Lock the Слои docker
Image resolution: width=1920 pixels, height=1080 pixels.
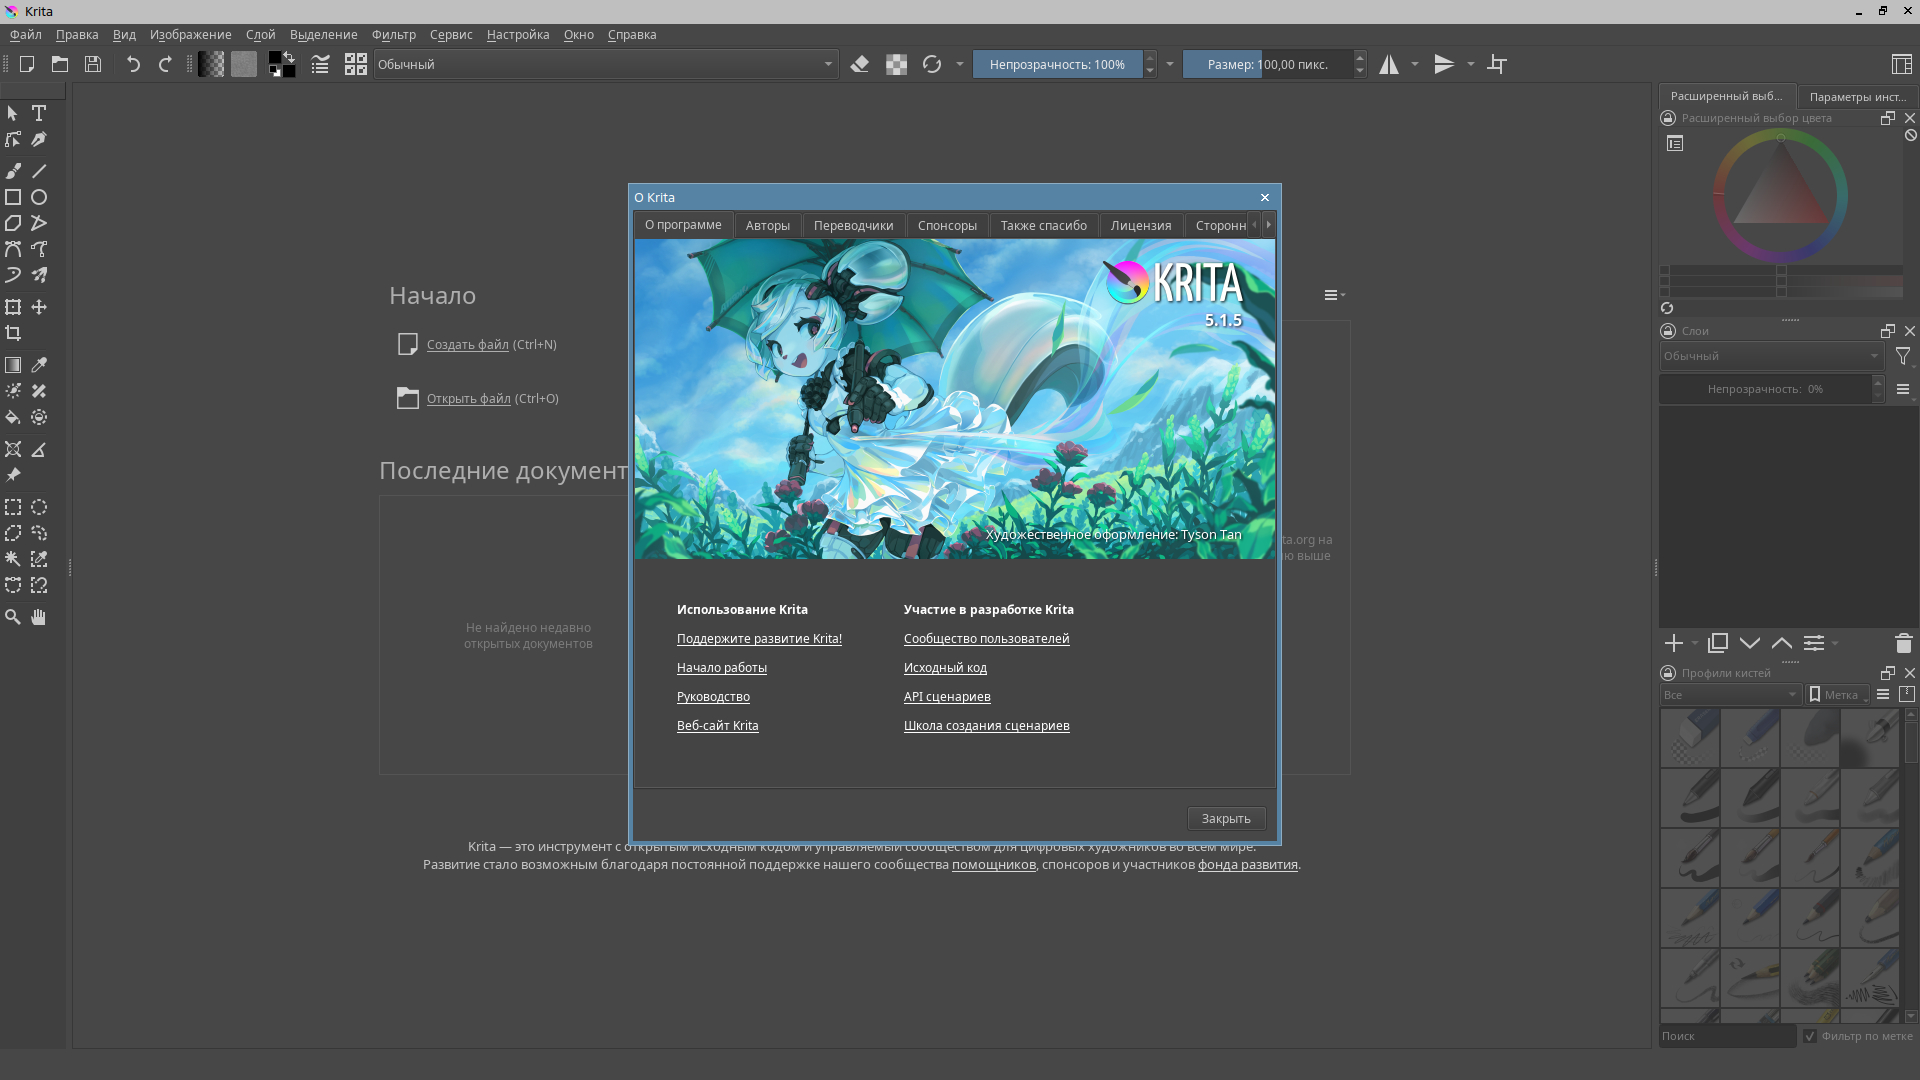coord(1668,331)
